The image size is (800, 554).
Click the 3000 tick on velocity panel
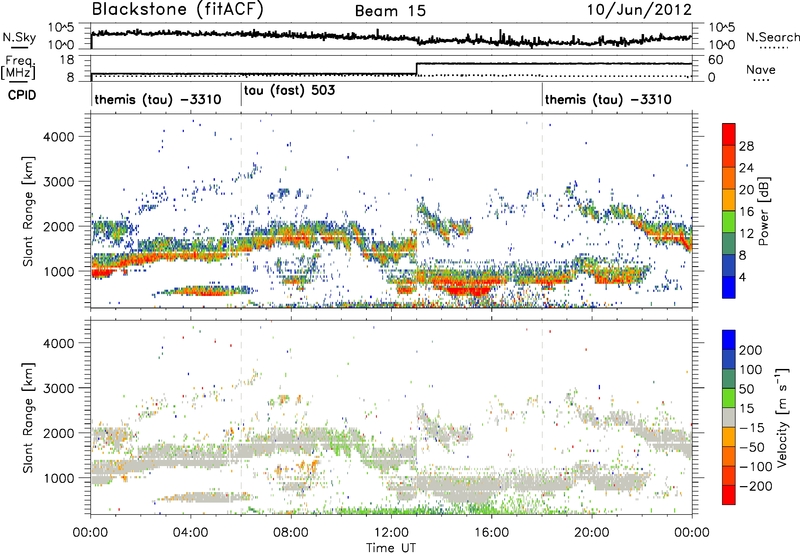pos(59,388)
